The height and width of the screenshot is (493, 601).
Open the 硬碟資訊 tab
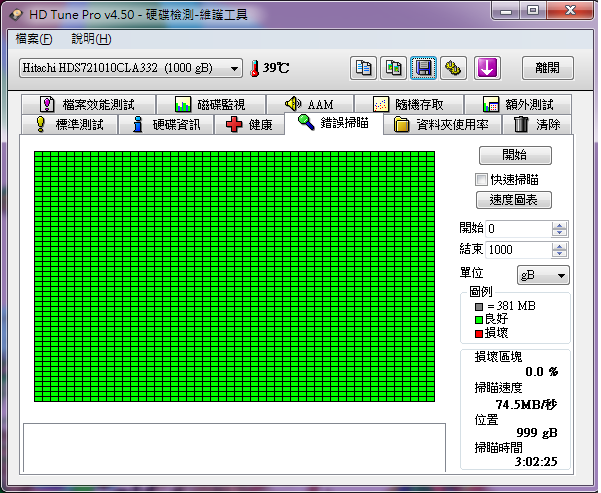(x=166, y=125)
